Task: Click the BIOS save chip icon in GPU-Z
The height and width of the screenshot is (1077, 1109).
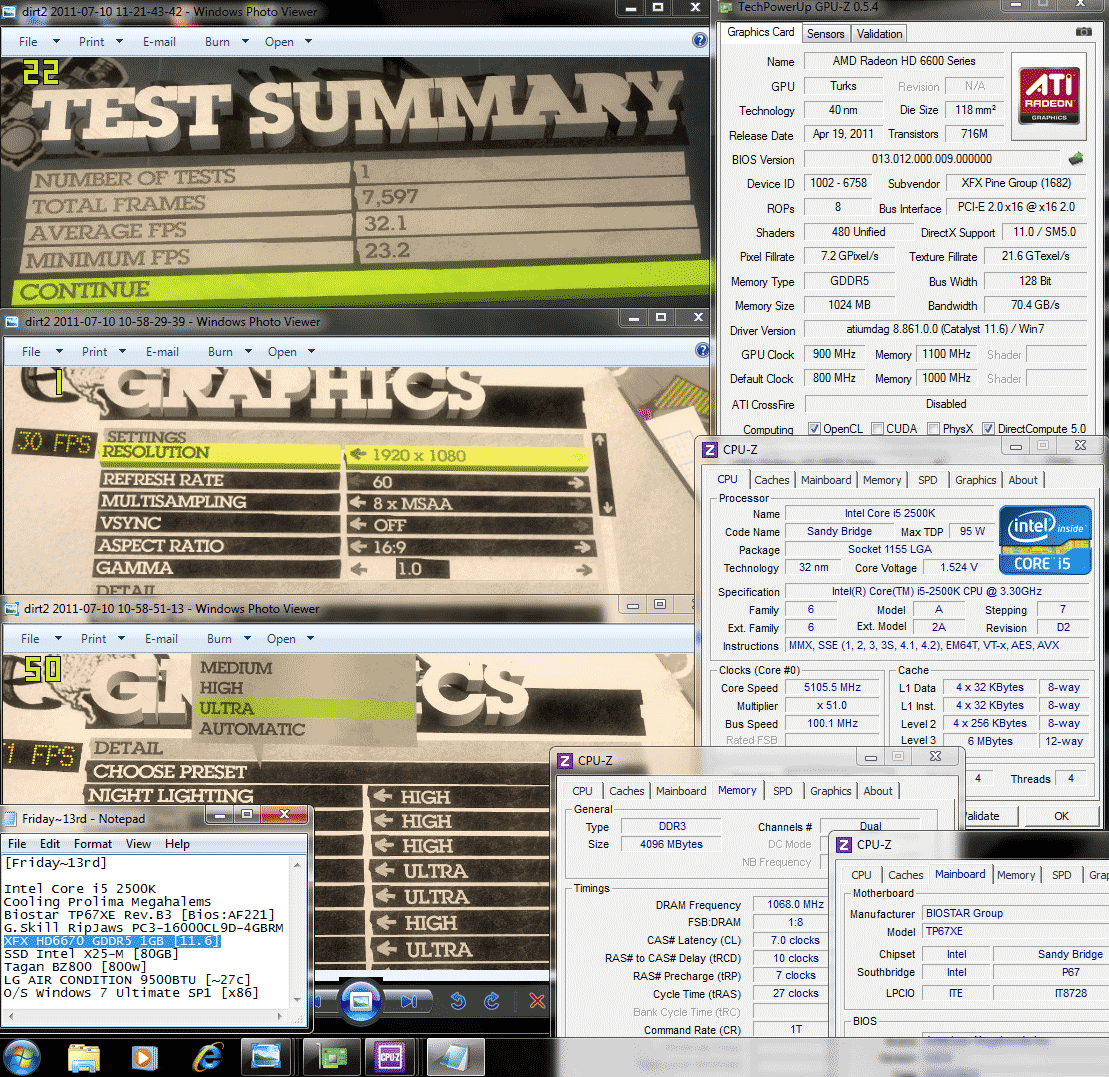Action: 1076,158
